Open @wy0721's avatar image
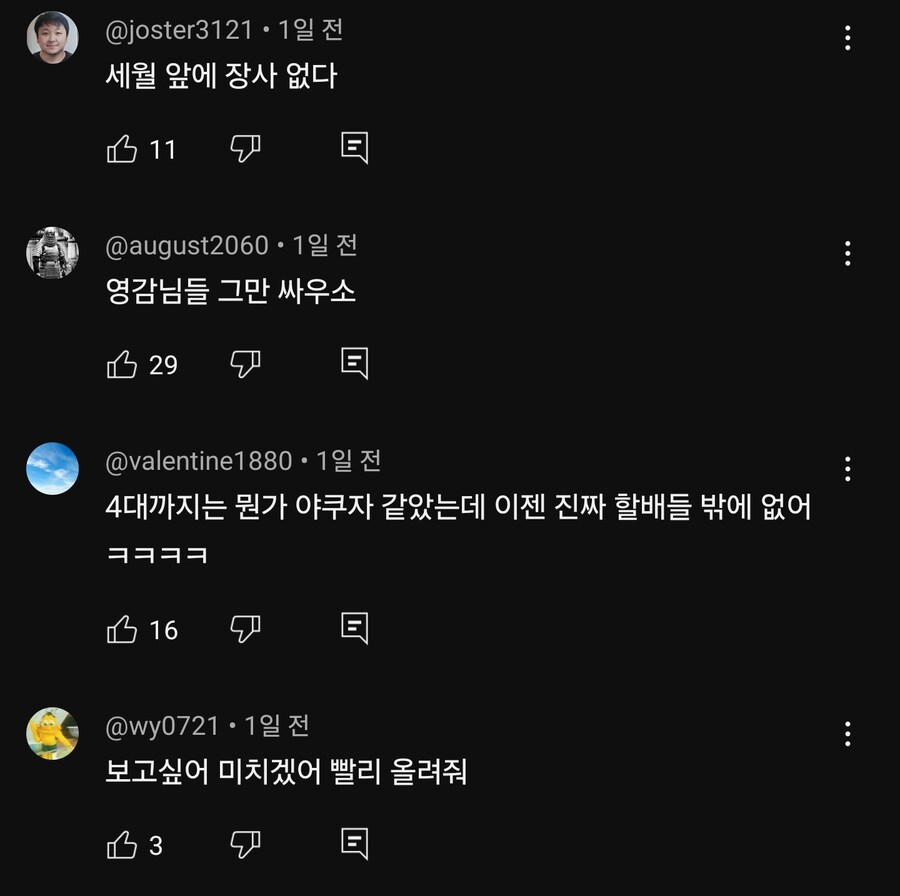The image size is (900, 896). pos(52,733)
